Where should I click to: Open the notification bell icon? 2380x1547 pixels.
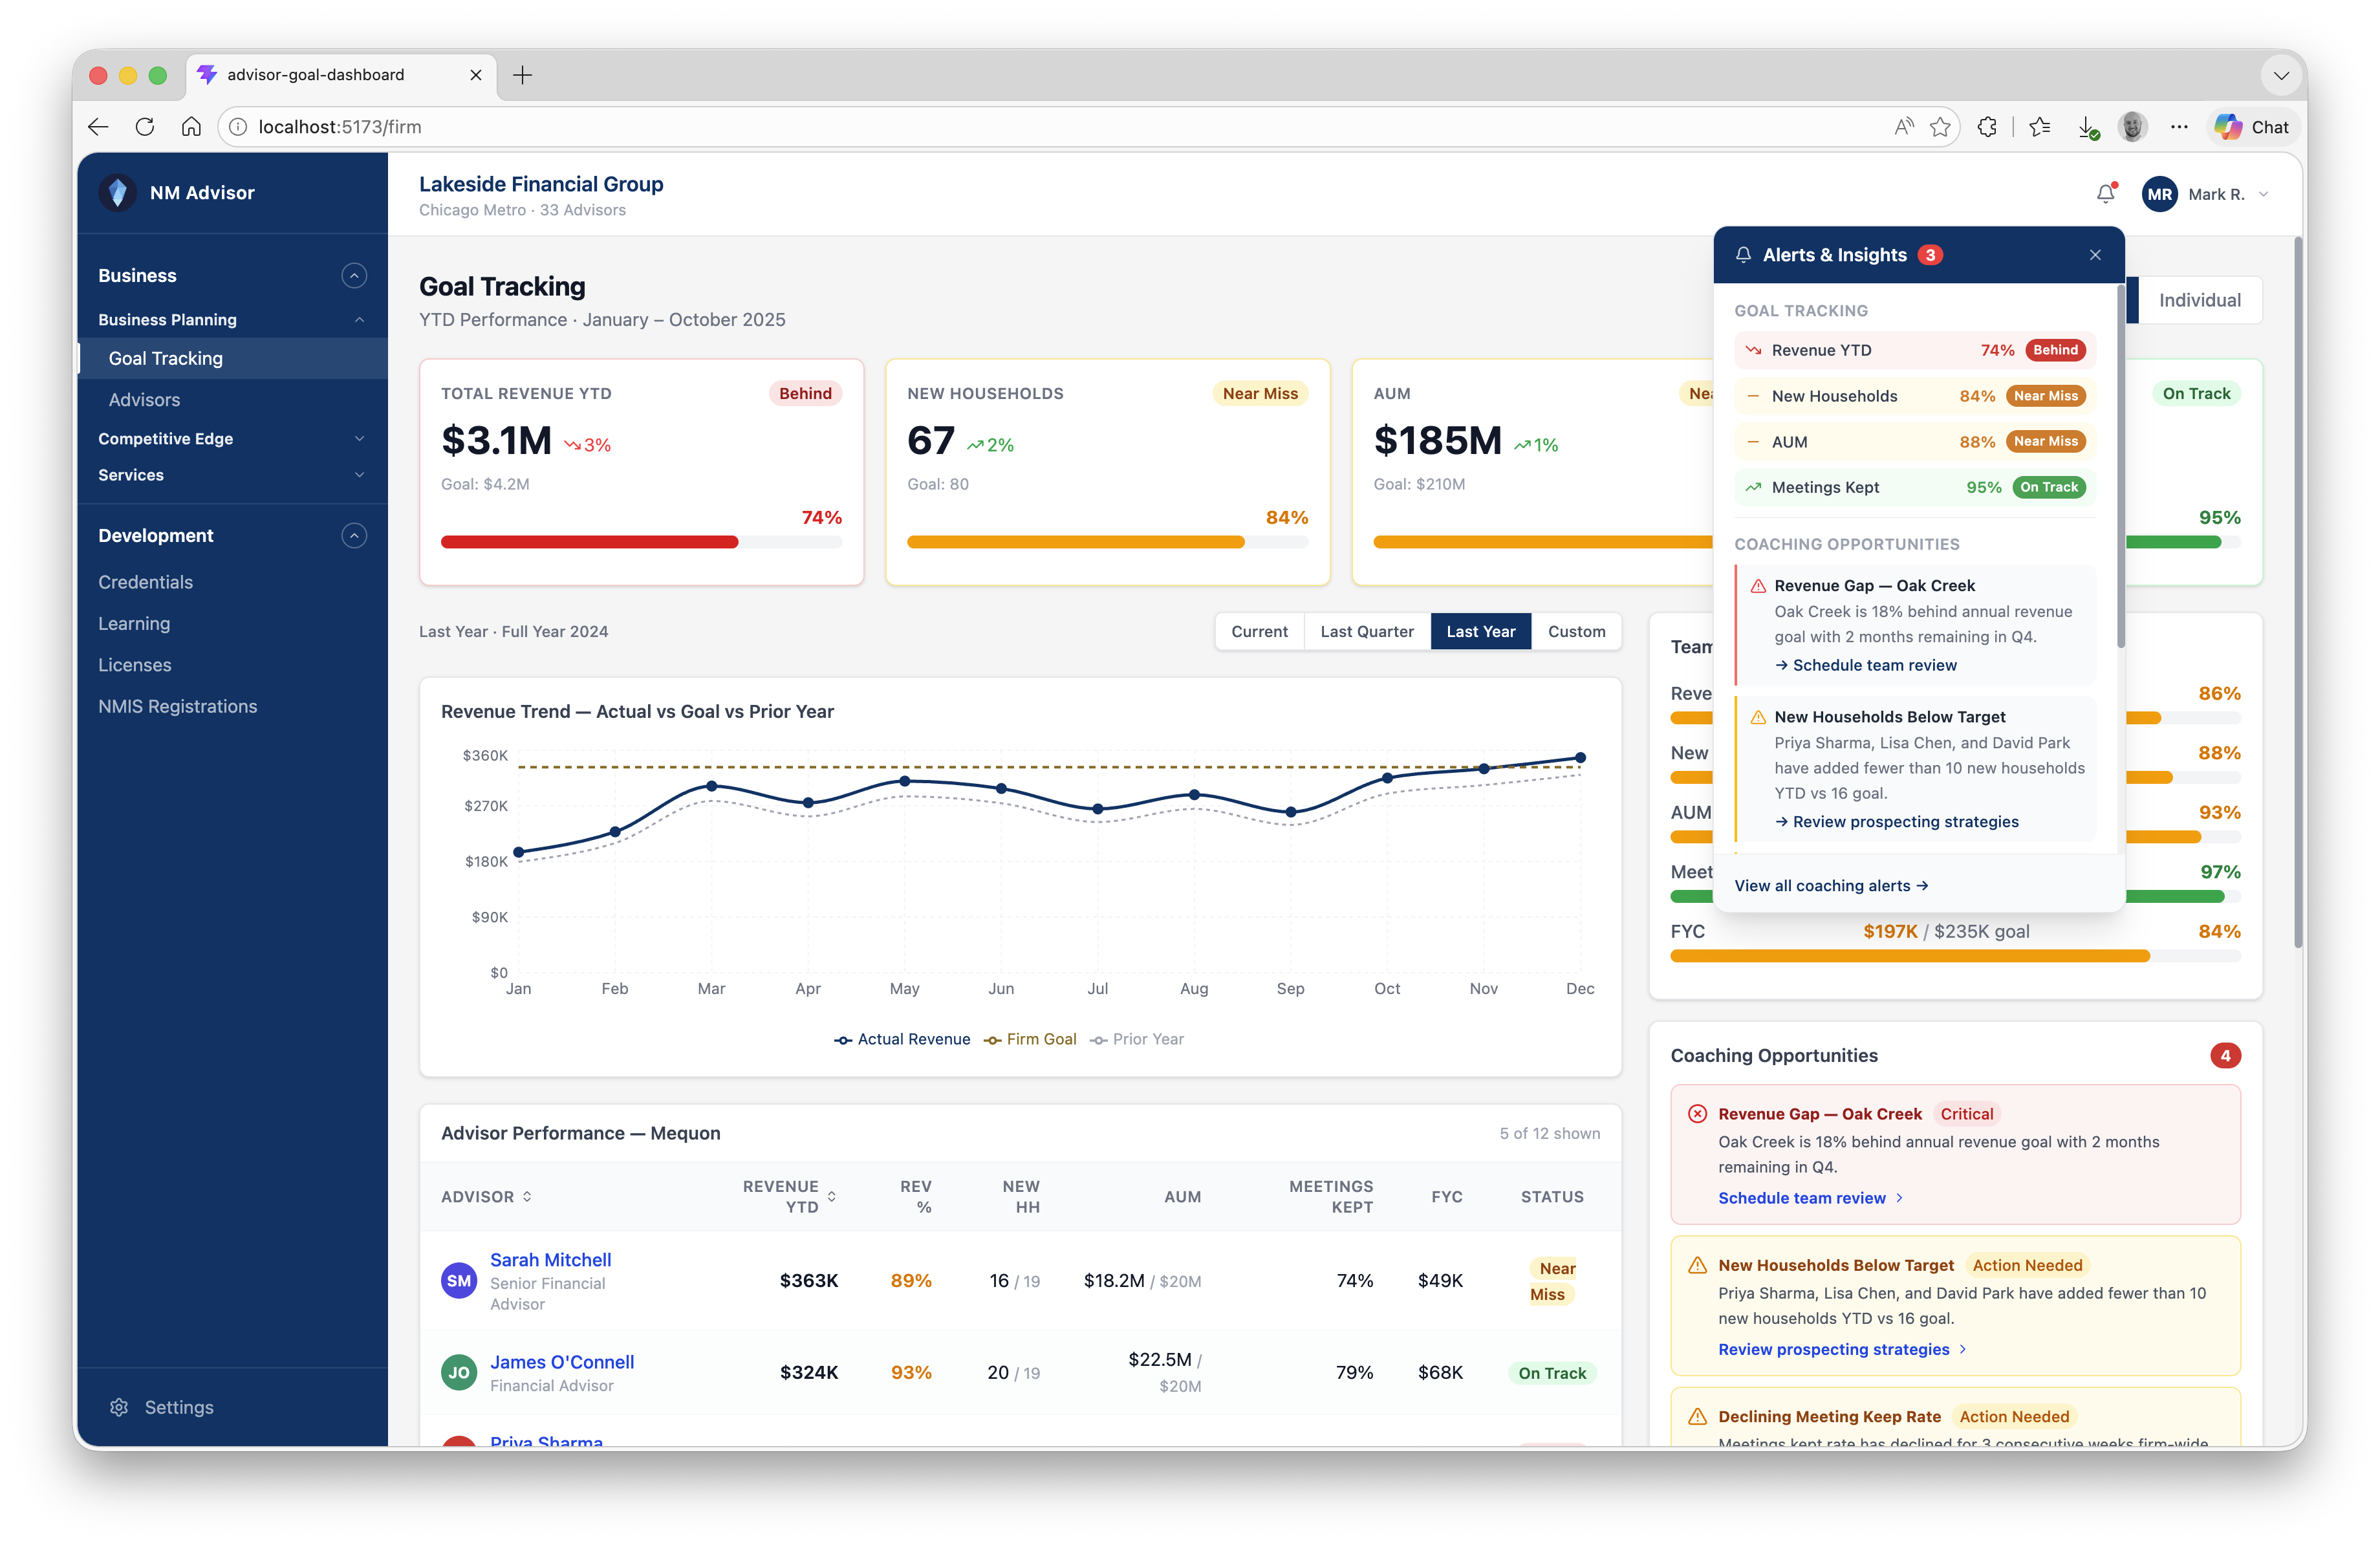2105,194
